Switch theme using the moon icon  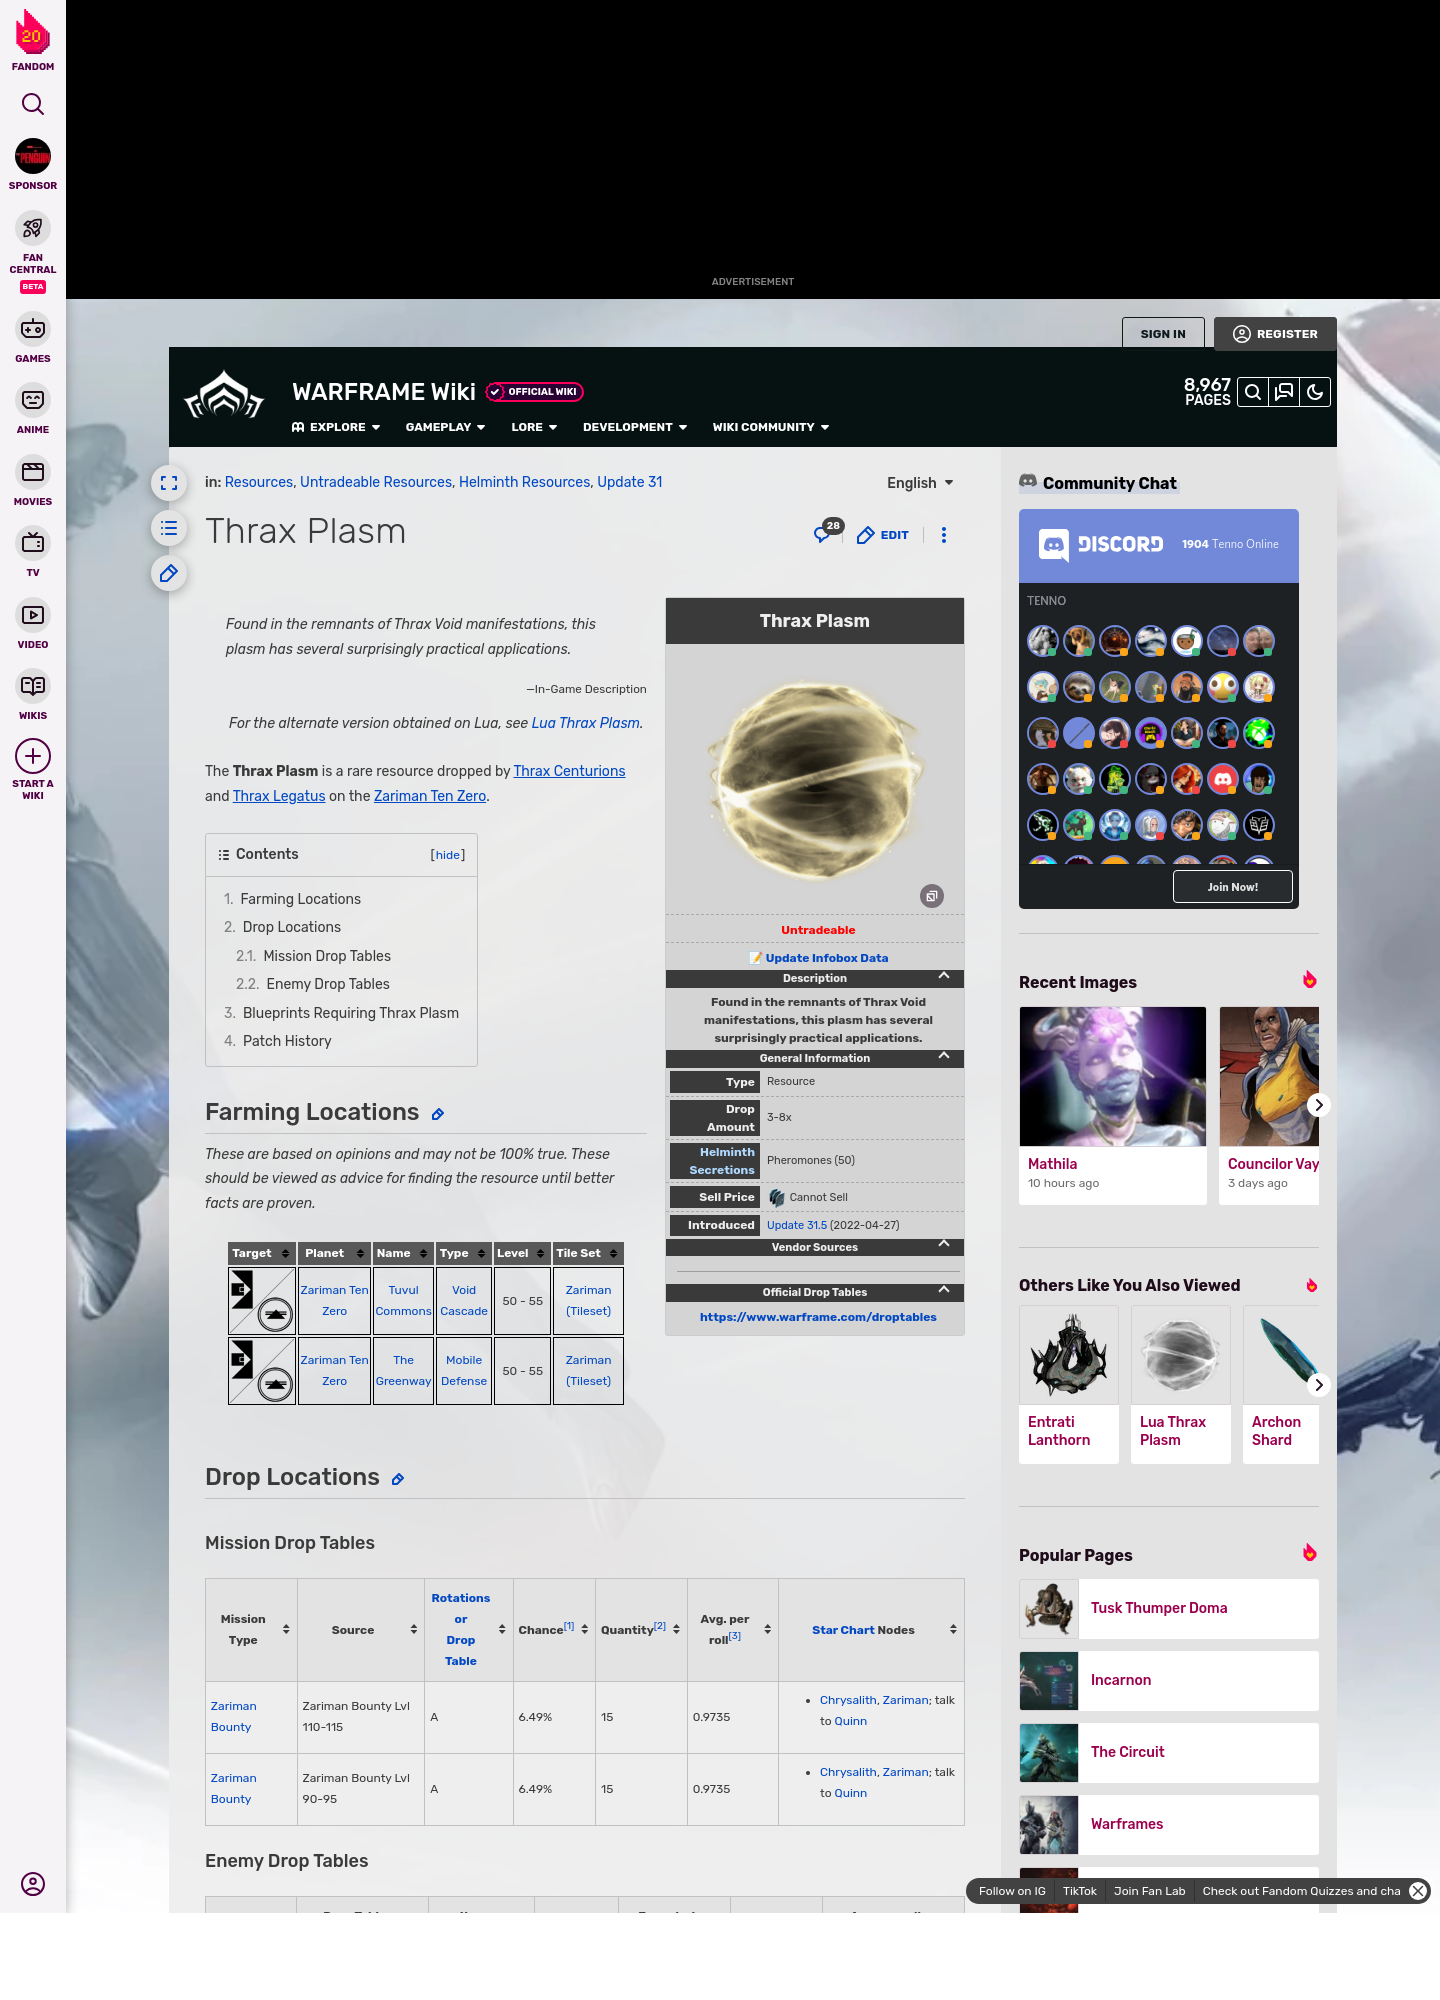pos(1315,392)
